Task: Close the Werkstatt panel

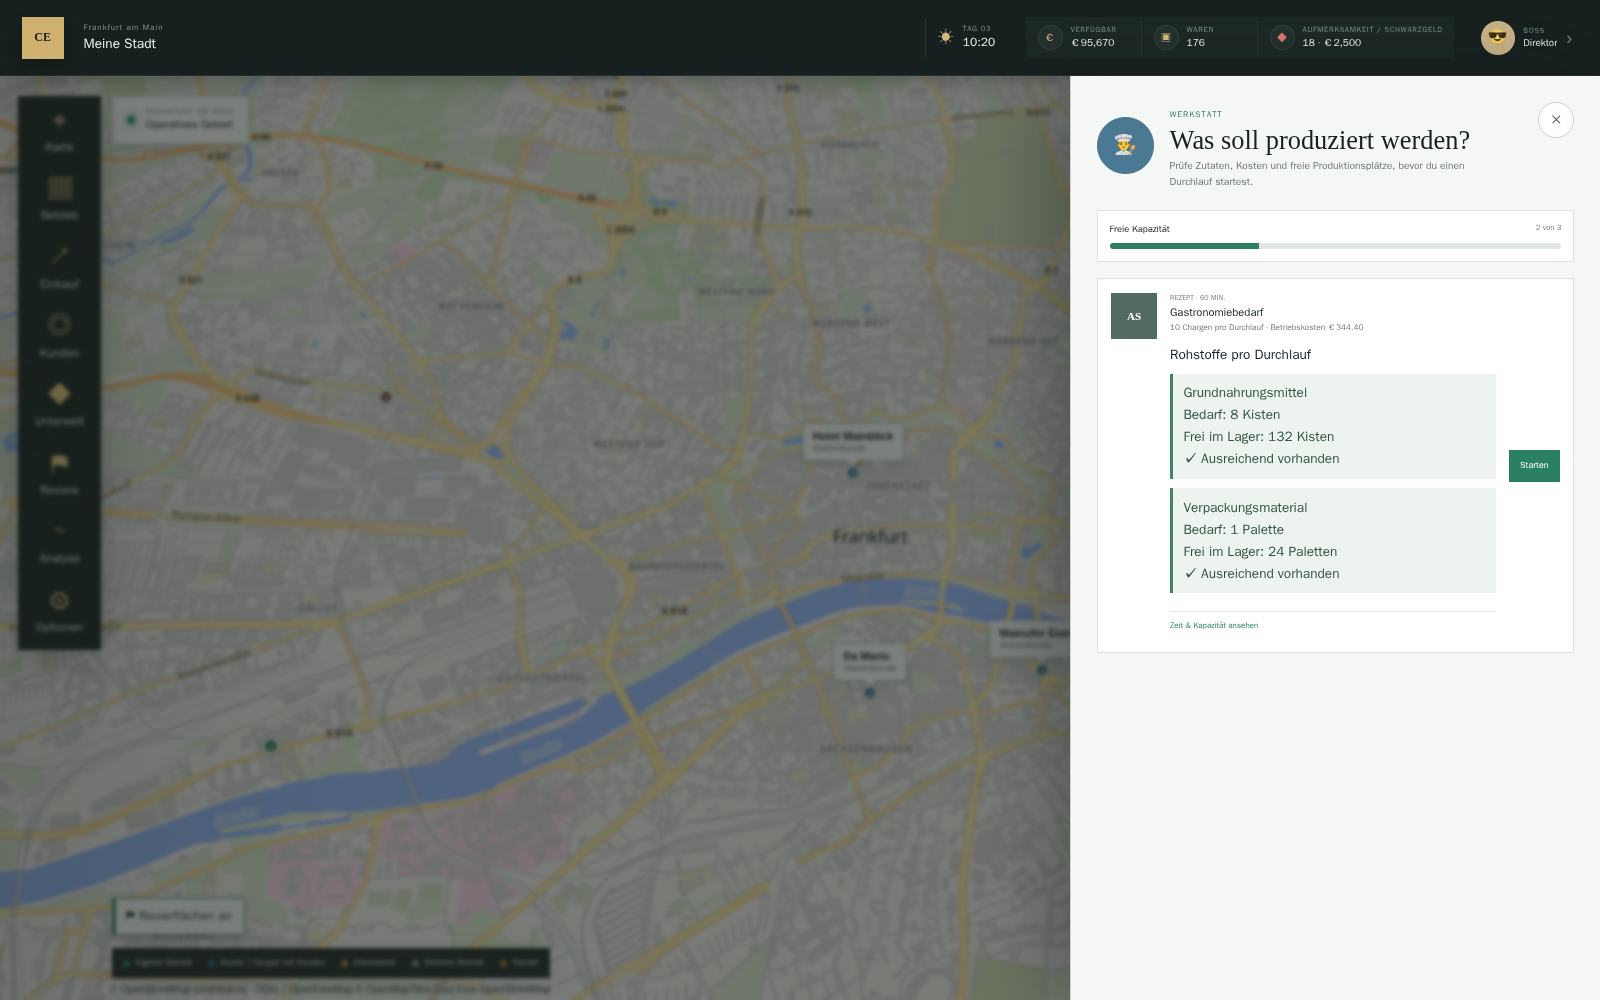Action: (1556, 120)
